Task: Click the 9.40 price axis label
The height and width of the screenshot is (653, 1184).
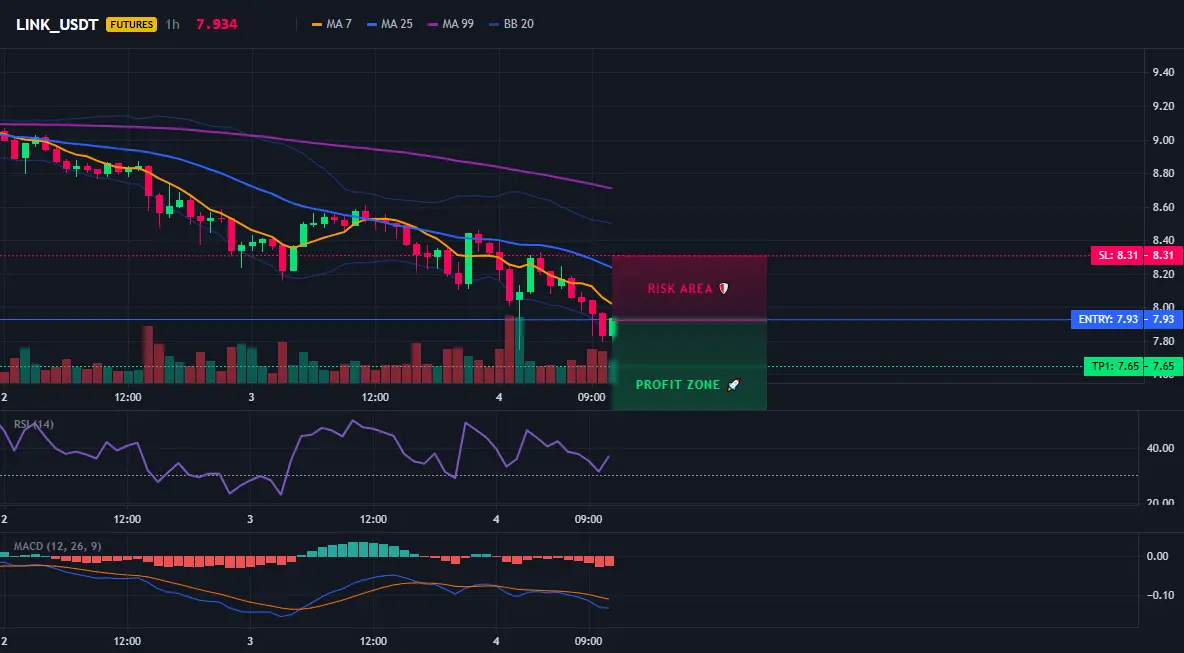Action: (1163, 72)
